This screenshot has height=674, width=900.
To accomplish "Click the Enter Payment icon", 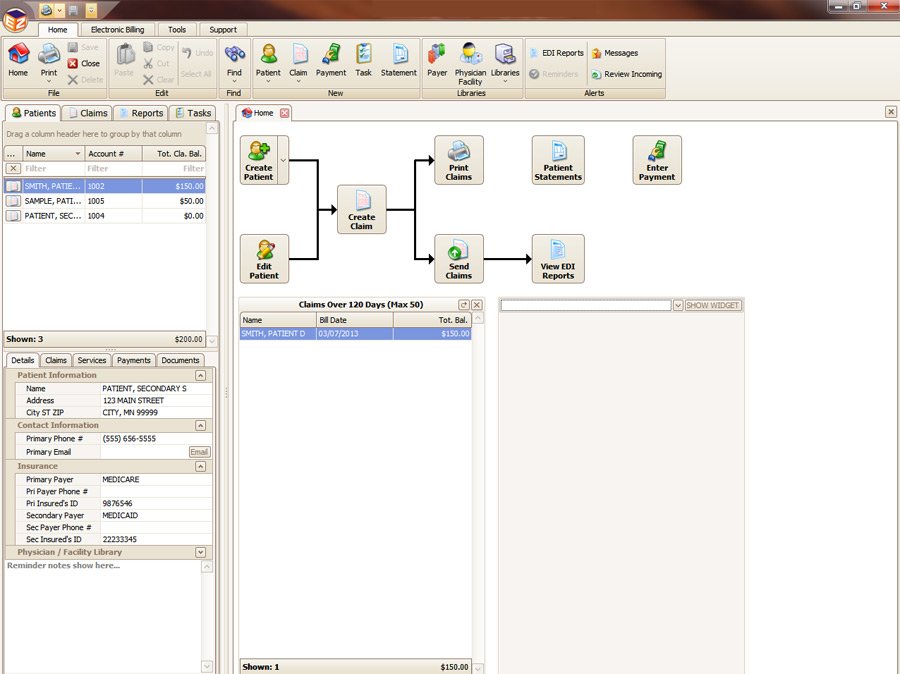I will pyautogui.click(x=657, y=160).
